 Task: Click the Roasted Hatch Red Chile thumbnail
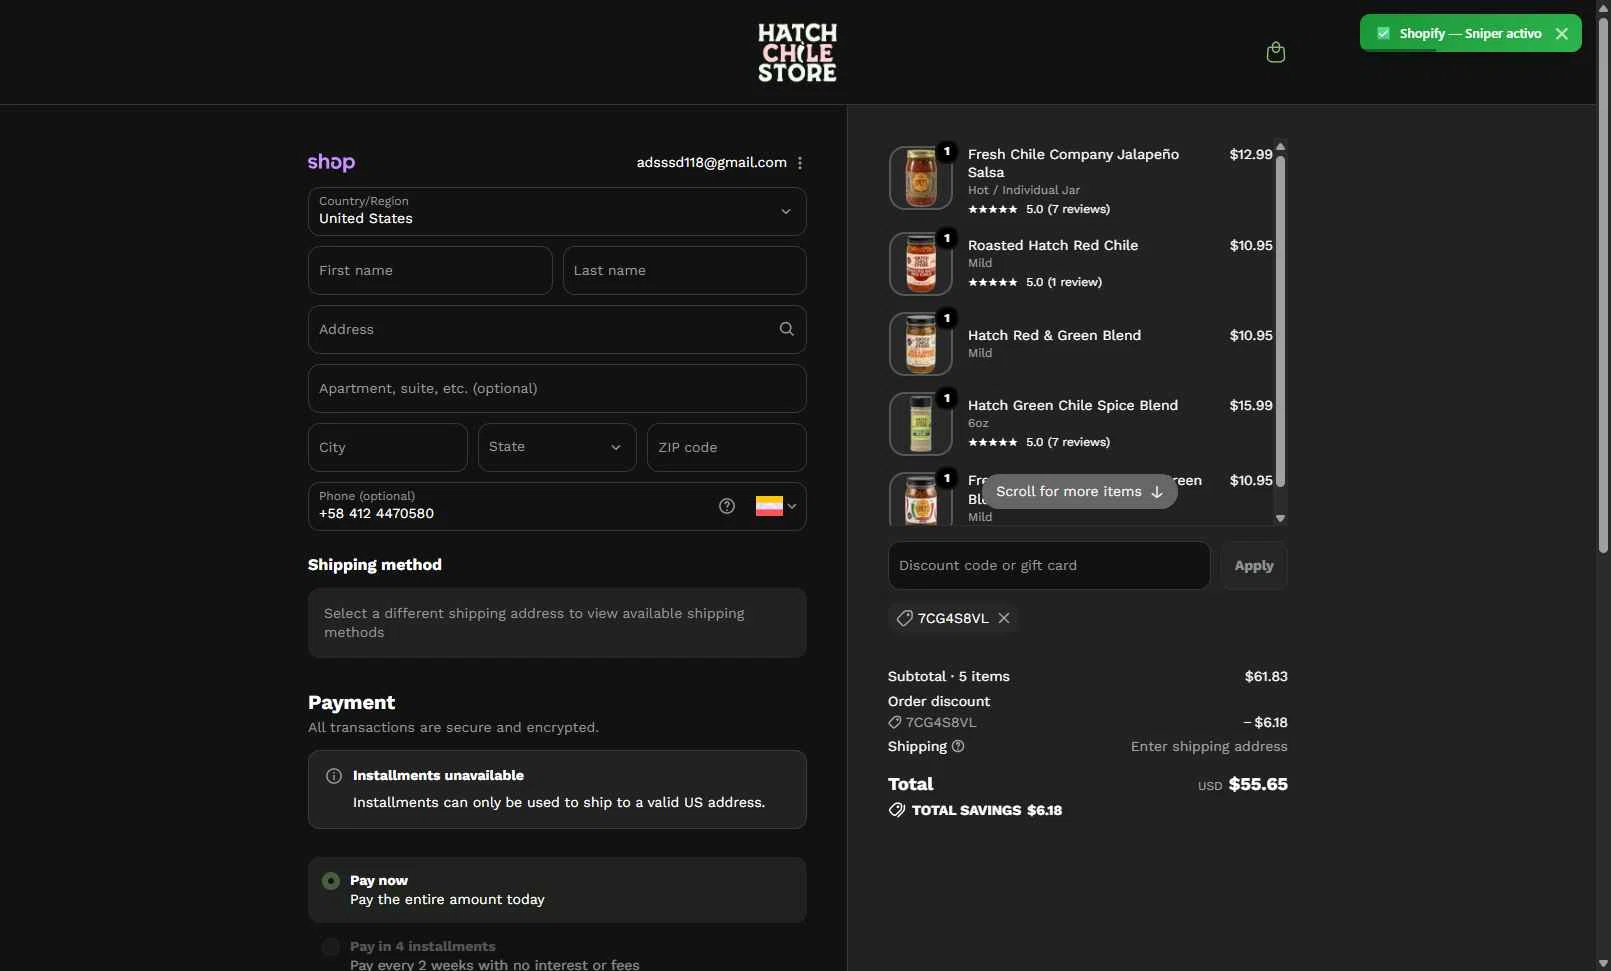(x=920, y=264)
